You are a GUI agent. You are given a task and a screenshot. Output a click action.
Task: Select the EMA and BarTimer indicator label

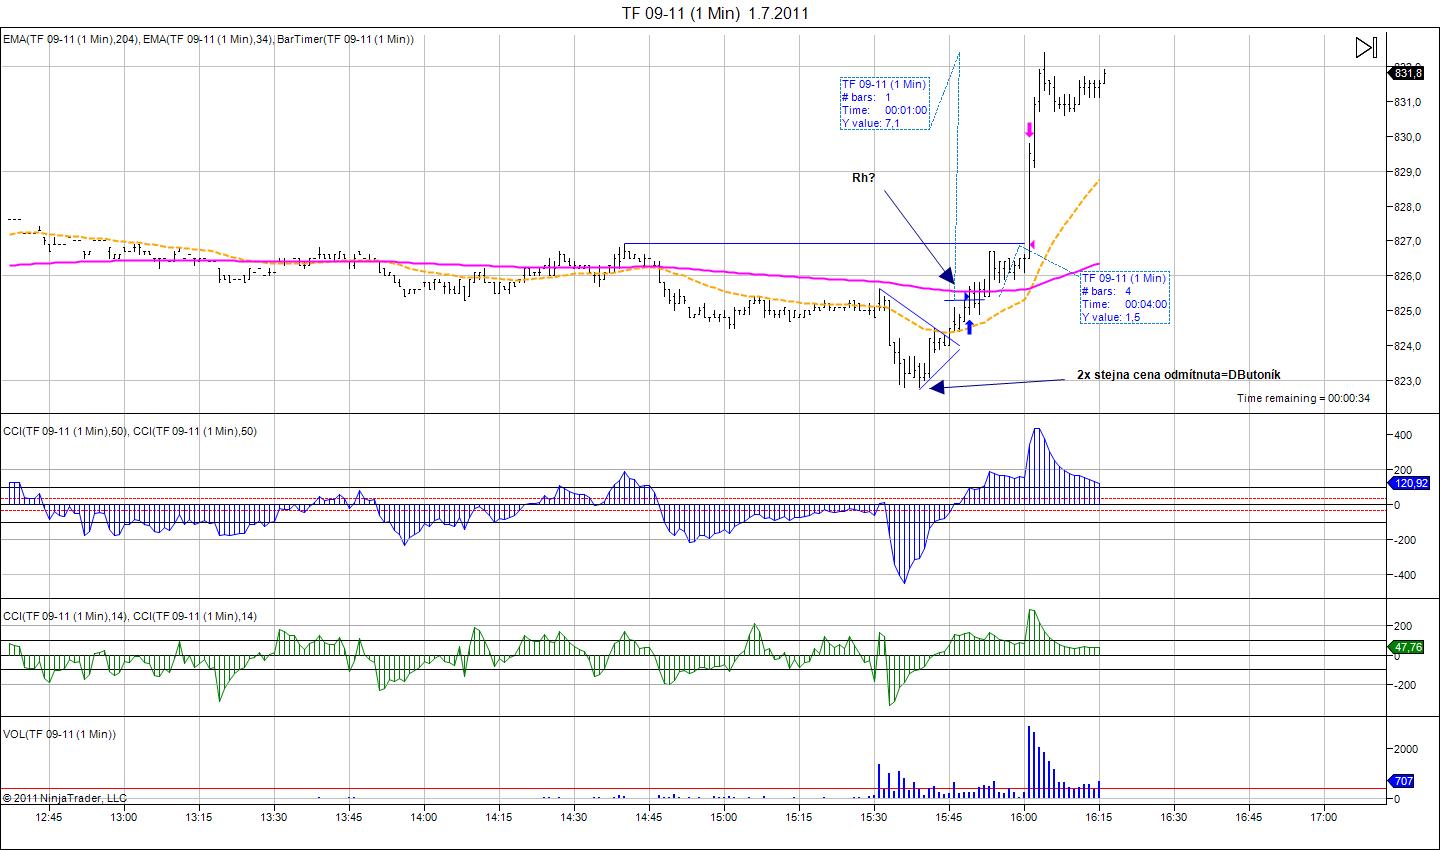click(x=208, y=39)
